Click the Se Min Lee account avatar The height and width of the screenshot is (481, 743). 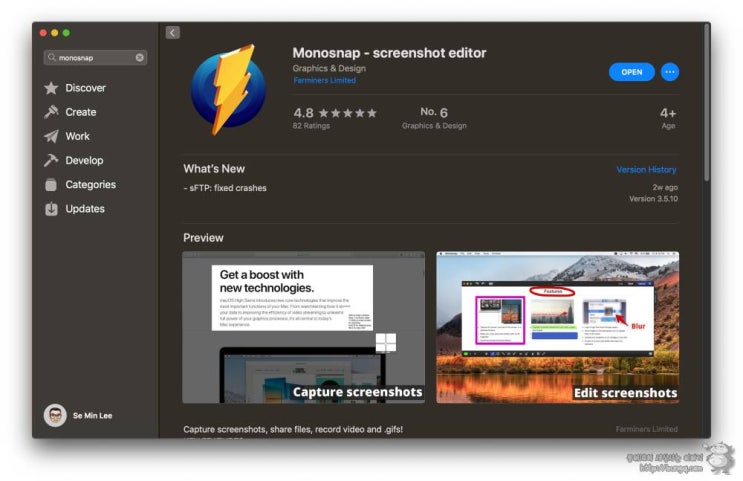(x=55, y=416)
